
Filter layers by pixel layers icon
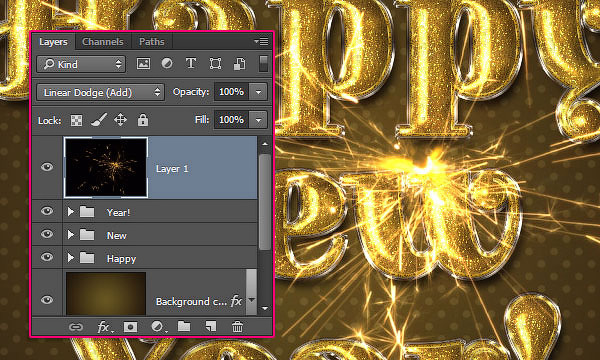click(x=143, y=64)
